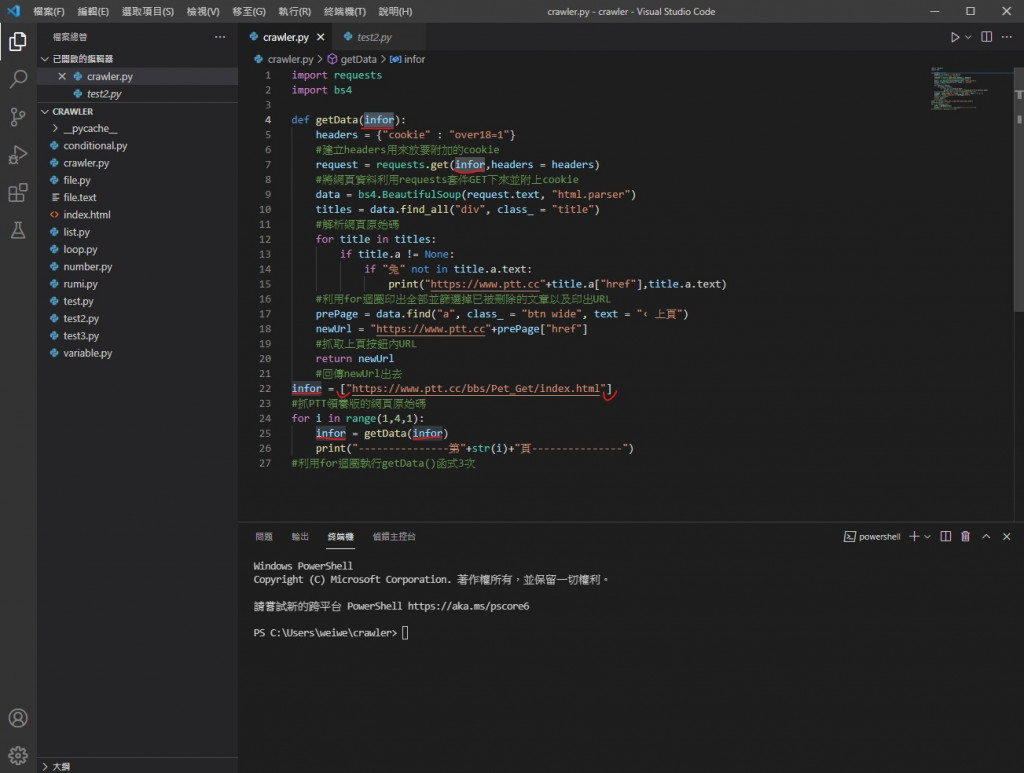Click the terminal prompt input area
This screenshot has height=773, width=1024.
tap(405, 633)
